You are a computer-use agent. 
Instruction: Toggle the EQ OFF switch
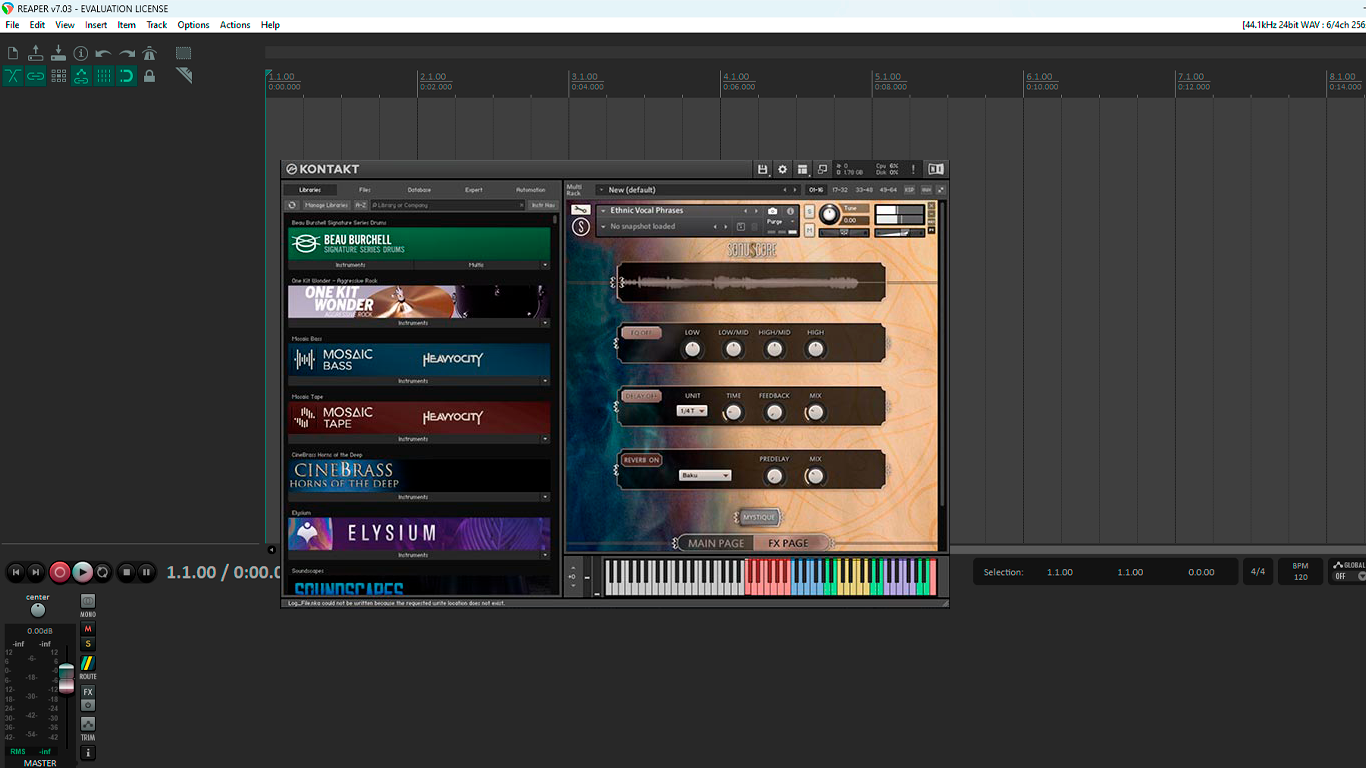tap(641, 333)
